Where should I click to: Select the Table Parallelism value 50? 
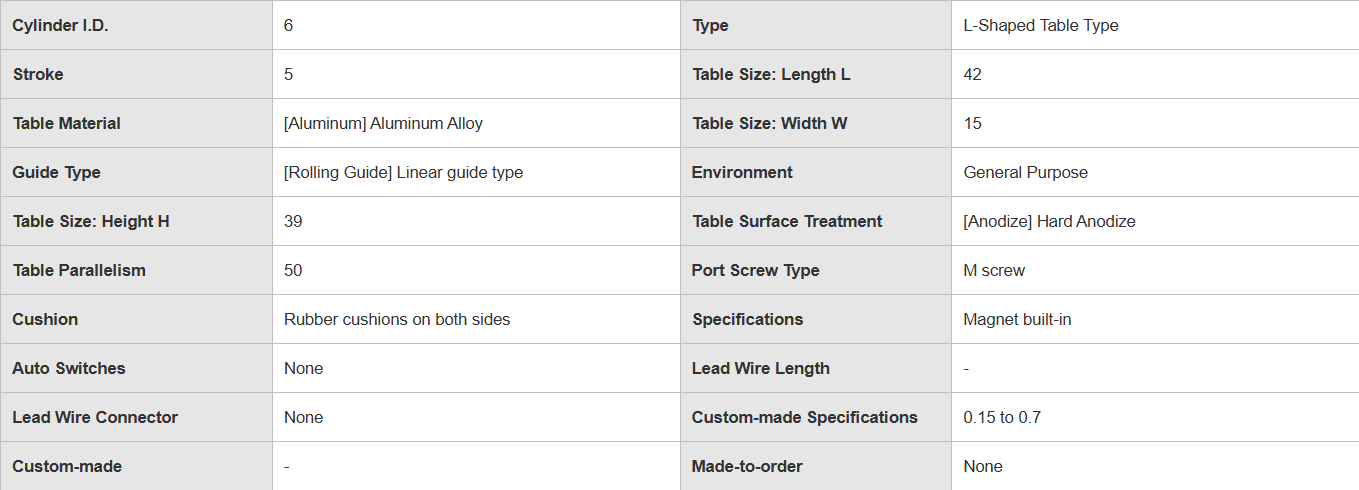293,270
